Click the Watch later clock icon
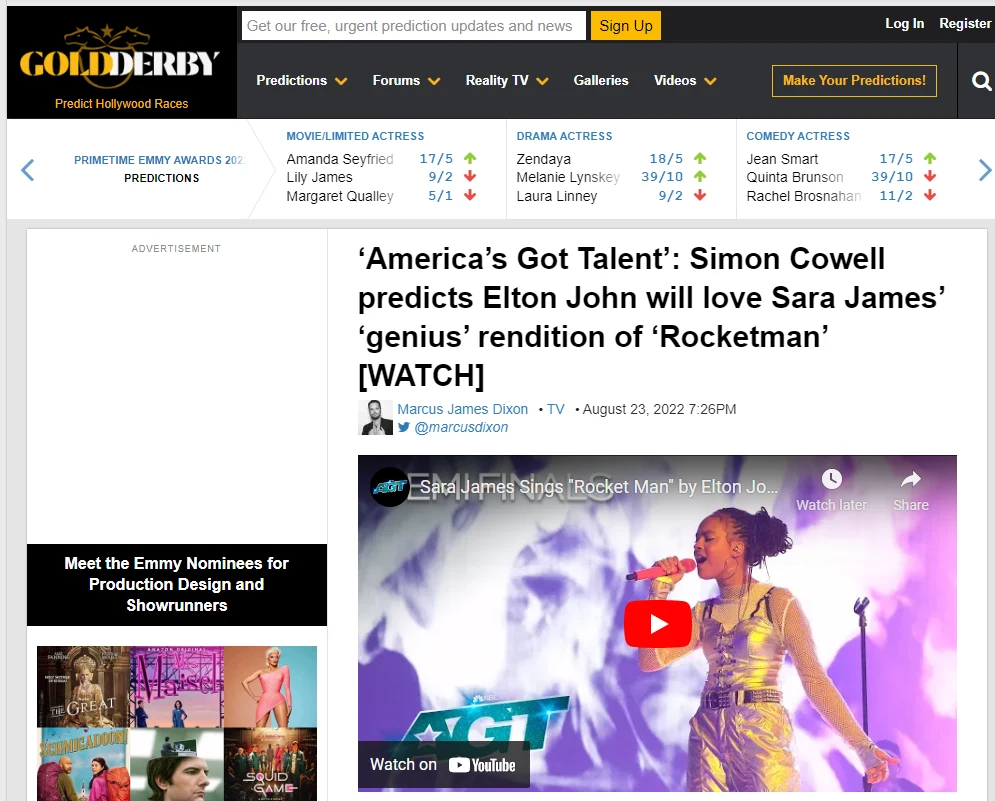 [x=831, y=479]
